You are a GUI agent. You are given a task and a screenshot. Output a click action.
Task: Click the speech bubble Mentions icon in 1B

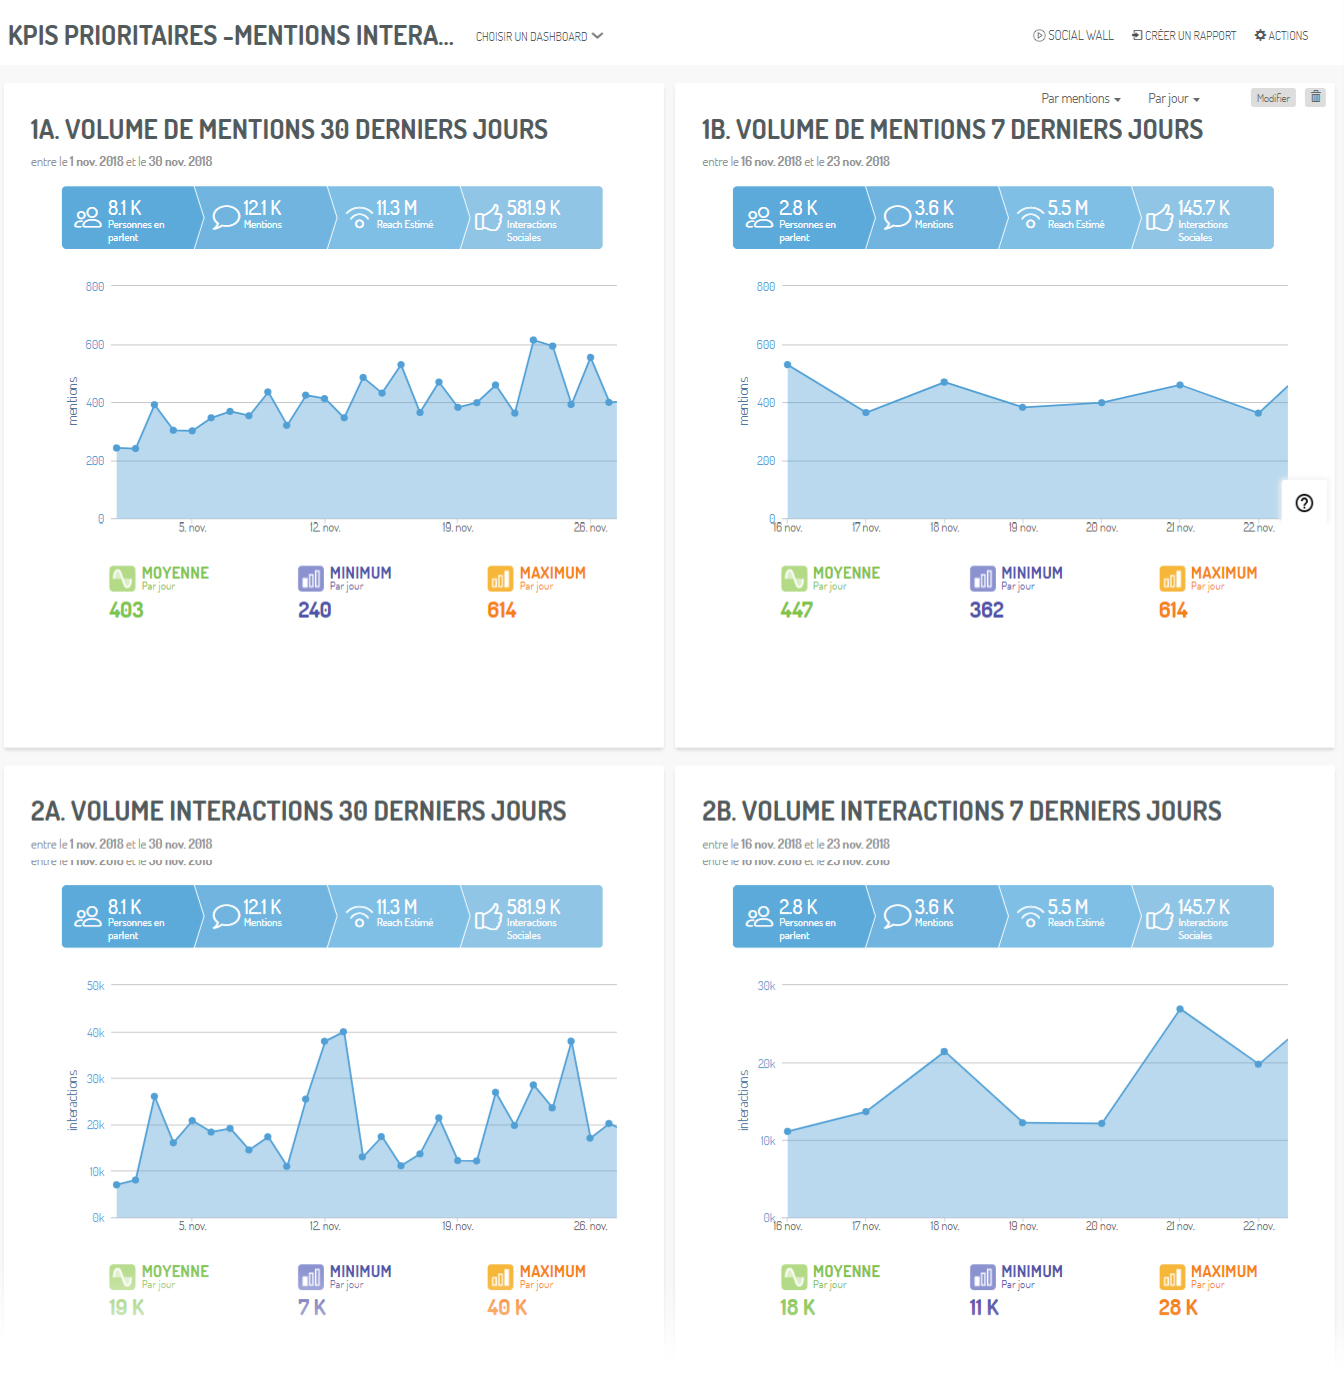coord(897,217)
